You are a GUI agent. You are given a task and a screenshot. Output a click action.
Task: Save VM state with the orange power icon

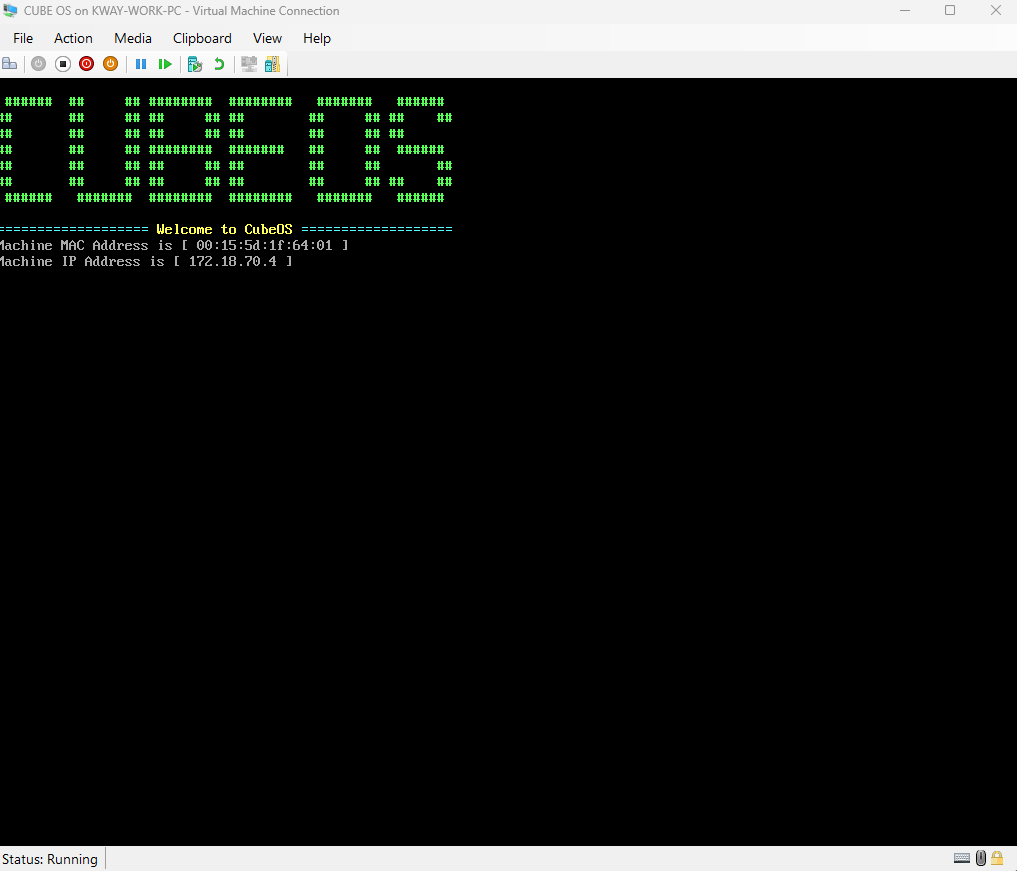click(x=110, y=64)
